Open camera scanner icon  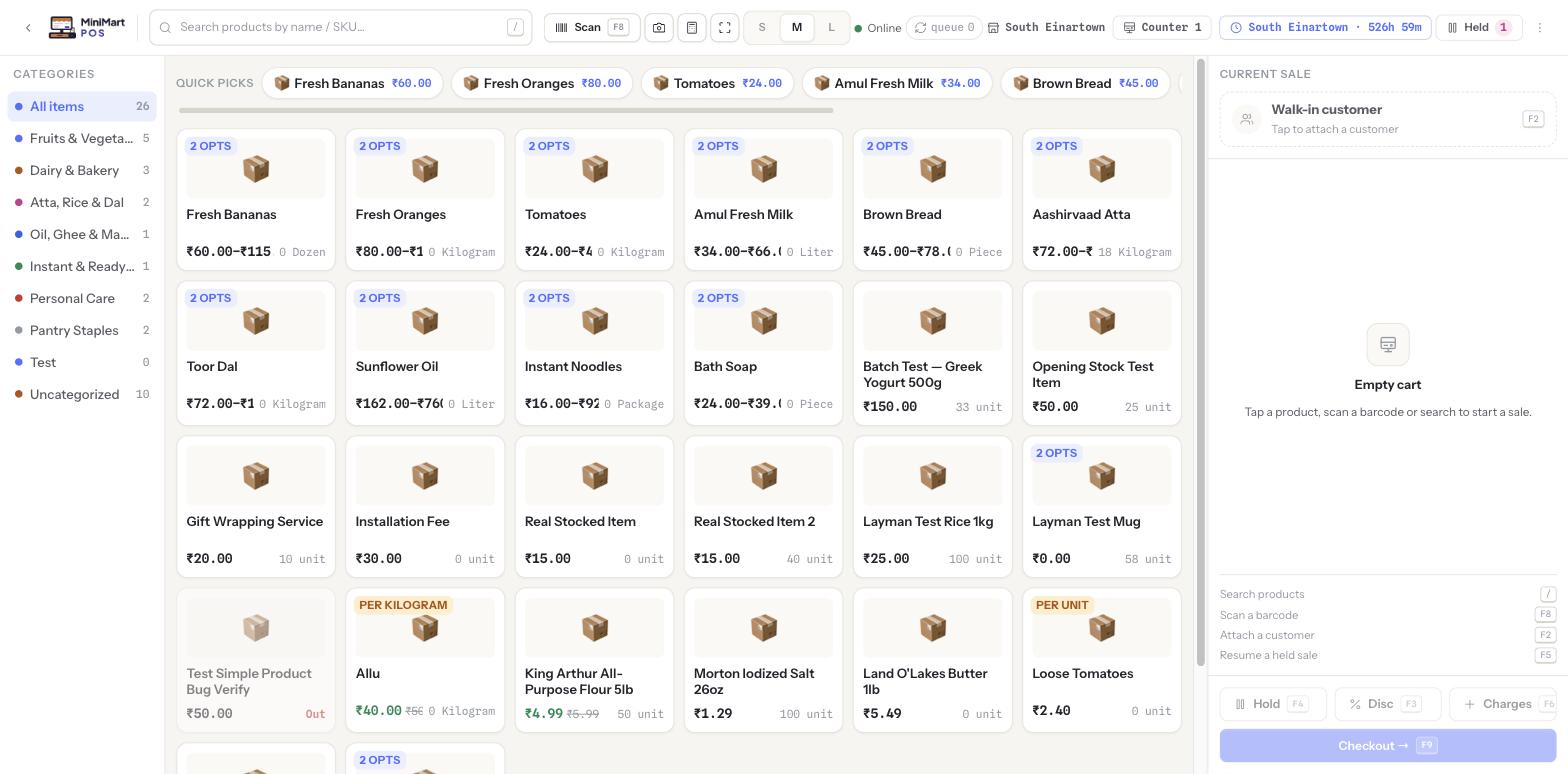(x=659, y=28)
